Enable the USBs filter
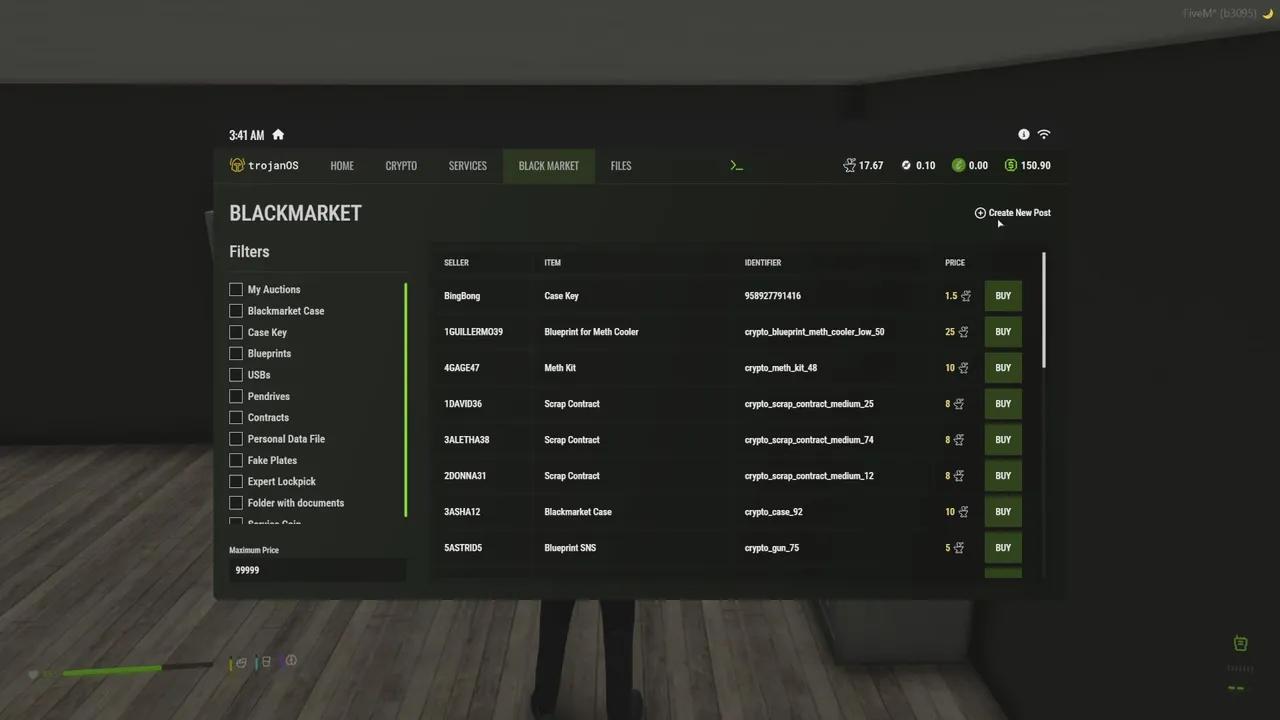The height and width of the screenshot is (720, 1280). tap(236, 375)
